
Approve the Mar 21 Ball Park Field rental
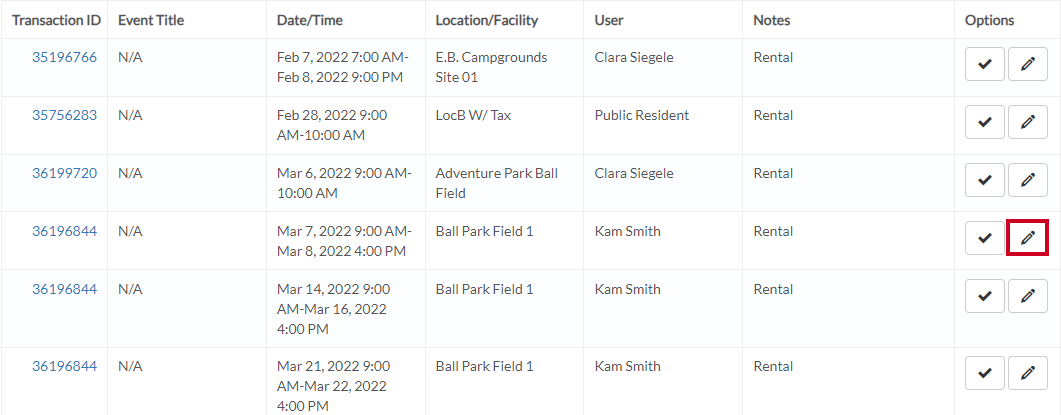click(985, 373)
